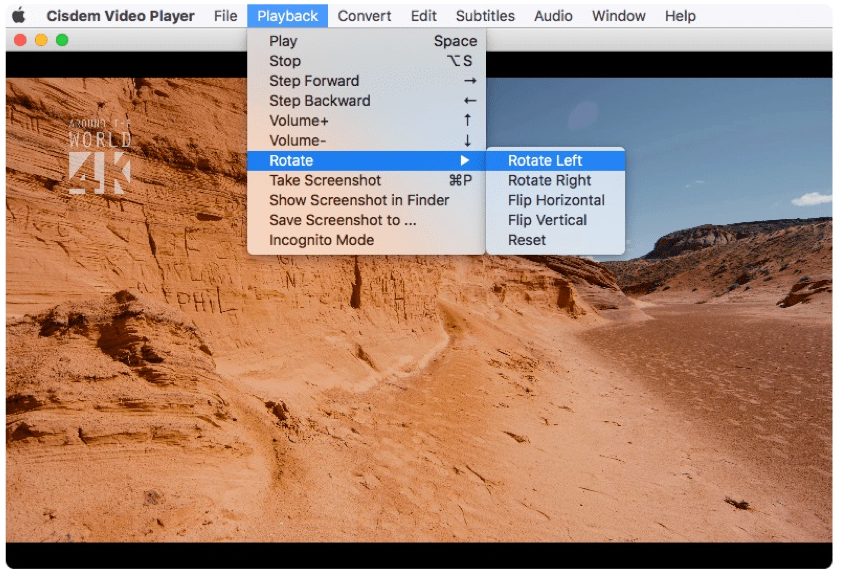The width and height of the screenshot is (849, 577).
Task: Open the Edit menu
Action: 423,16
